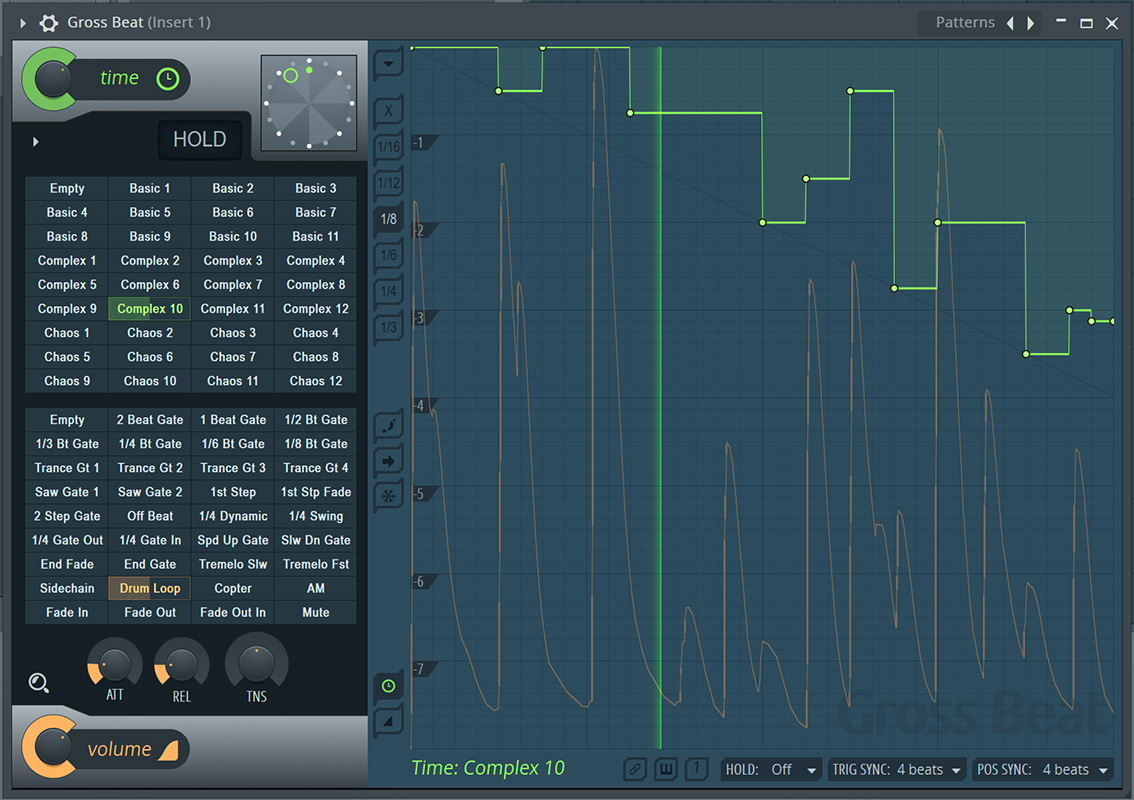The image size is (1134, 800).
Task: Select the Empty time preset
Action: [67, 188]
